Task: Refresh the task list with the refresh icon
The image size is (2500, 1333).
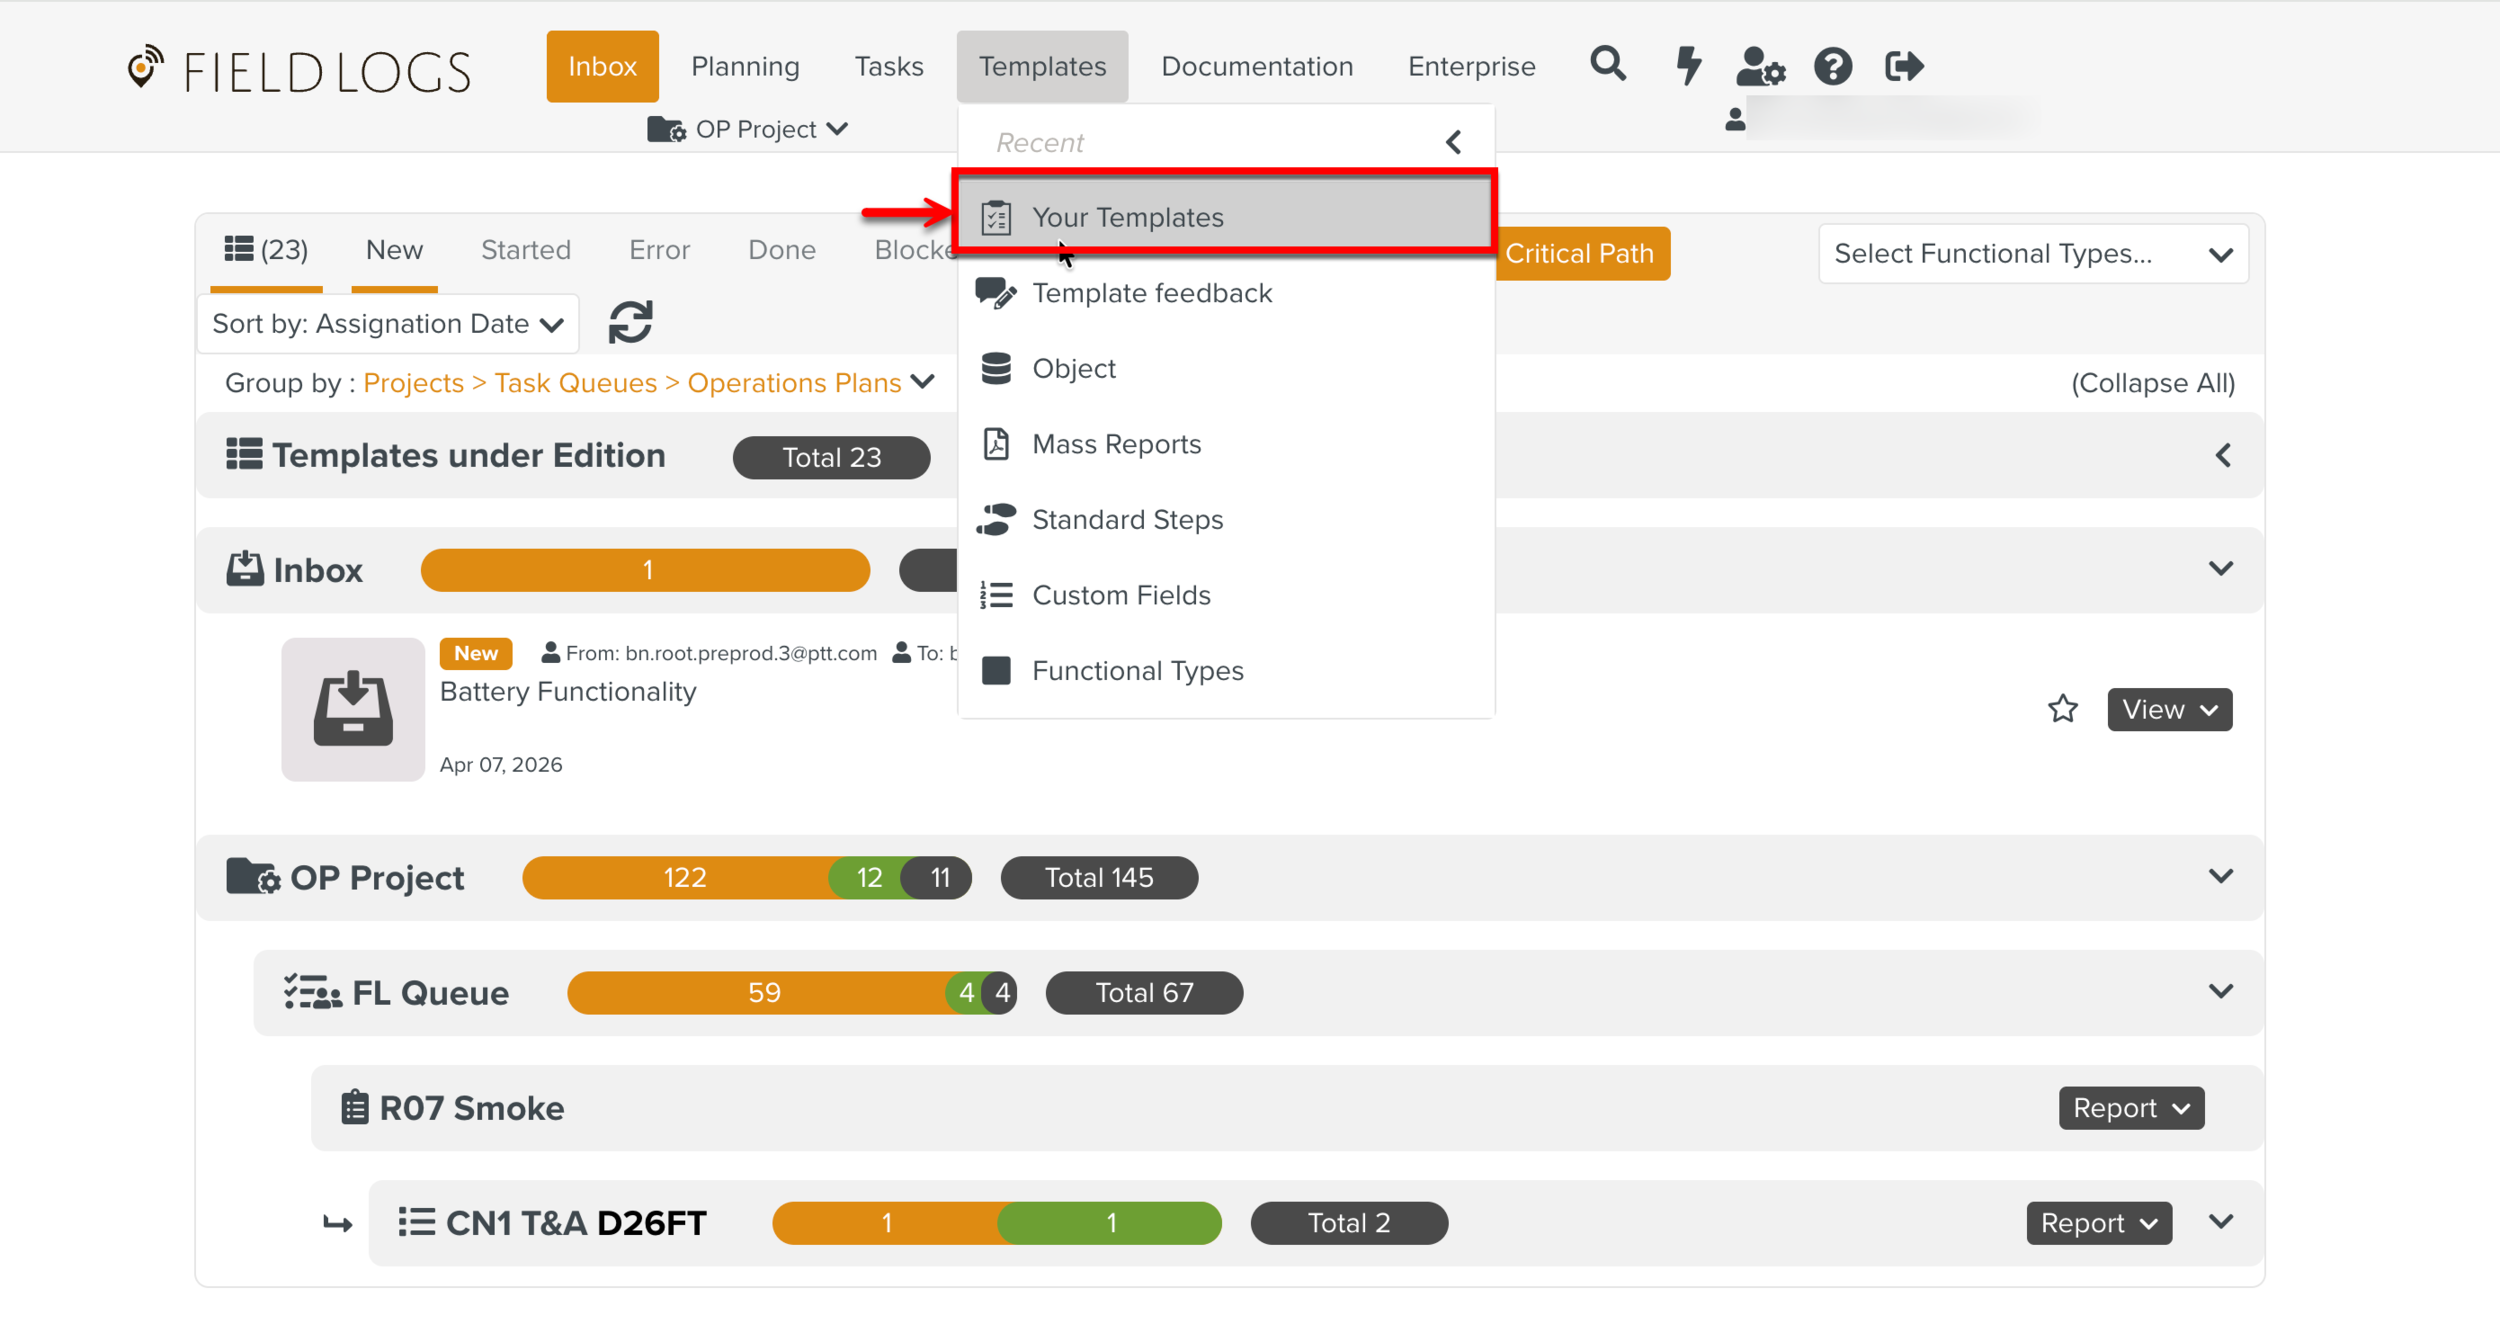Action: 630,322
